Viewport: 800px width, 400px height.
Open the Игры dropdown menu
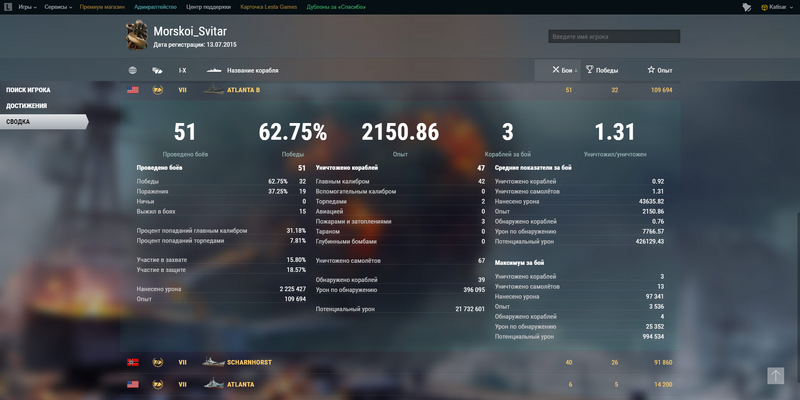click(27, 7)
